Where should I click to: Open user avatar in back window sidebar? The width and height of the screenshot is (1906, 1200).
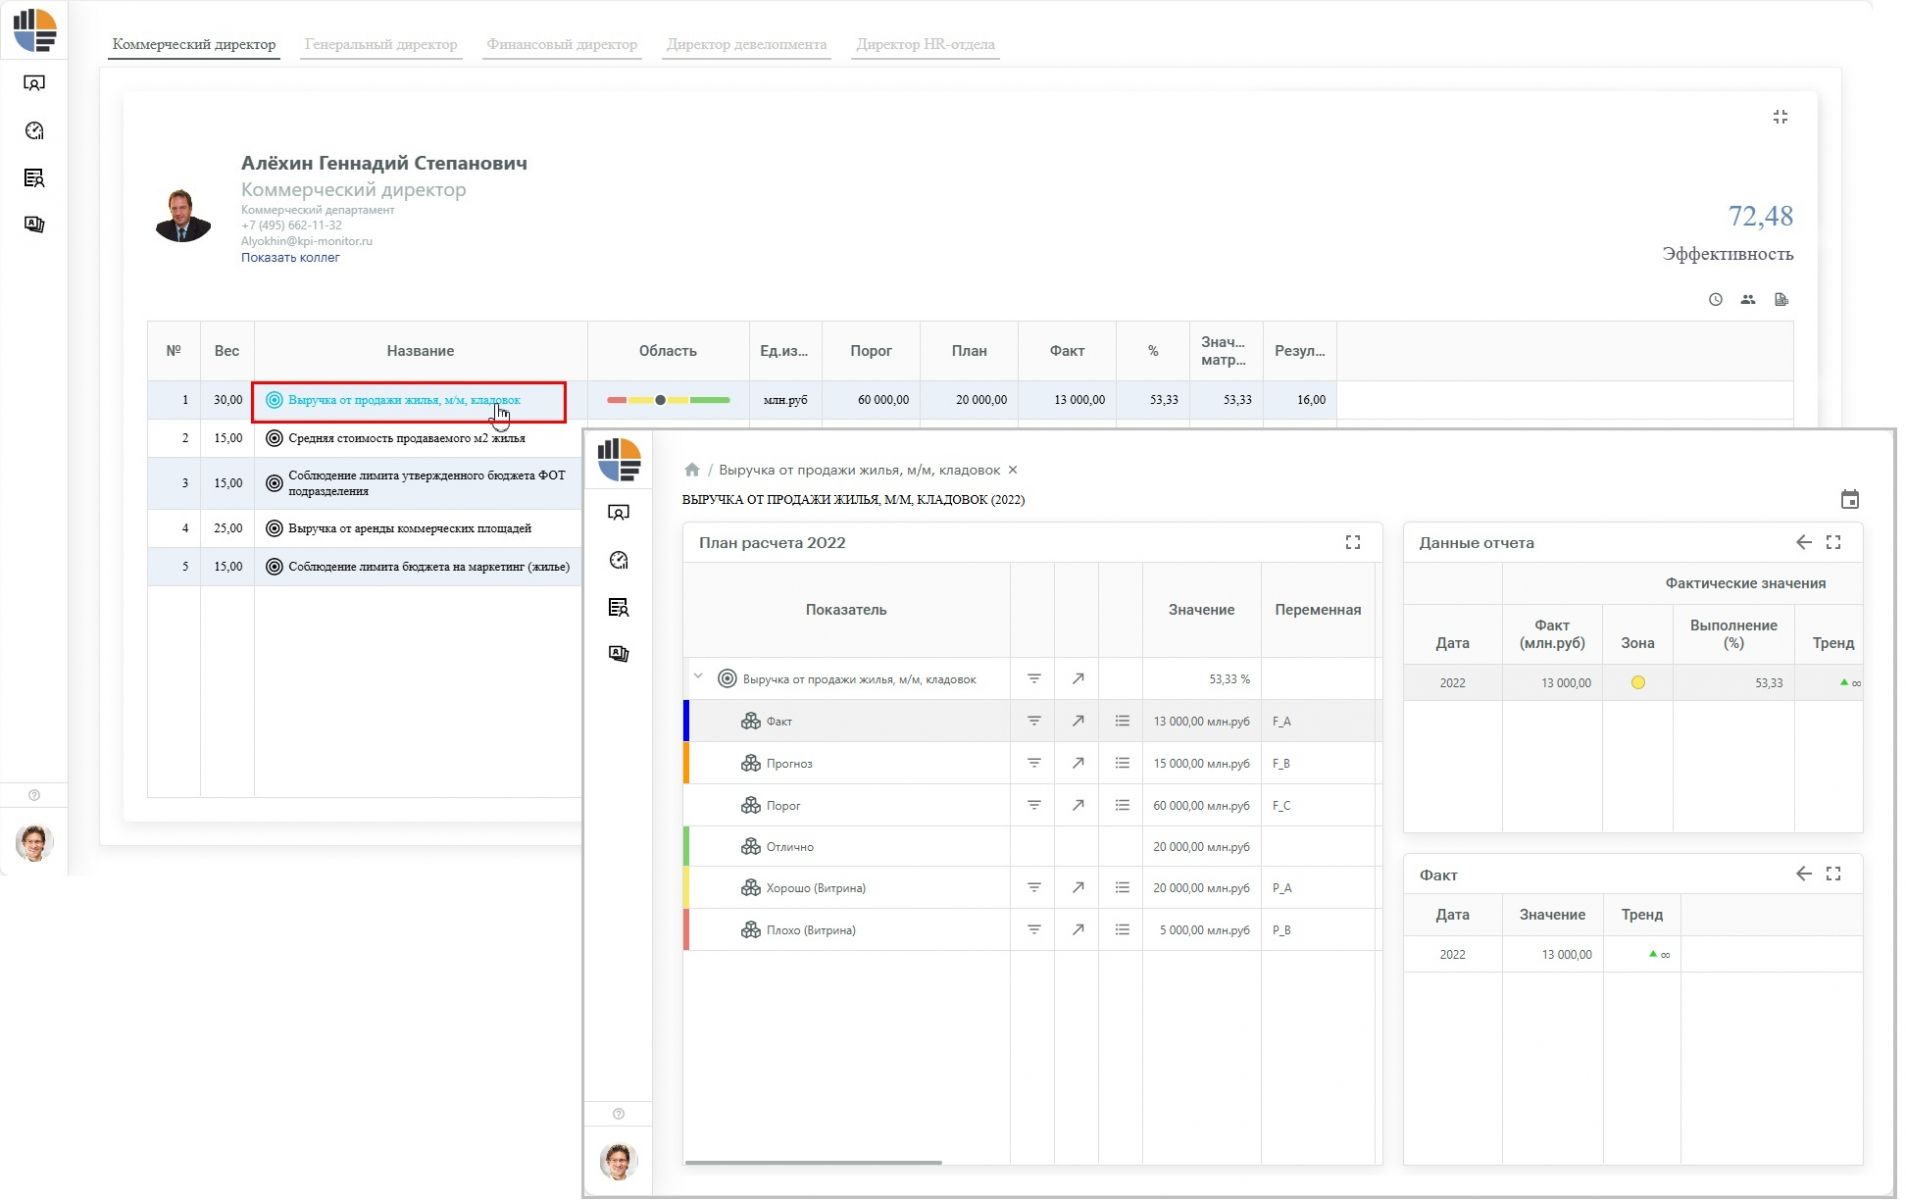tap(34, 842)
